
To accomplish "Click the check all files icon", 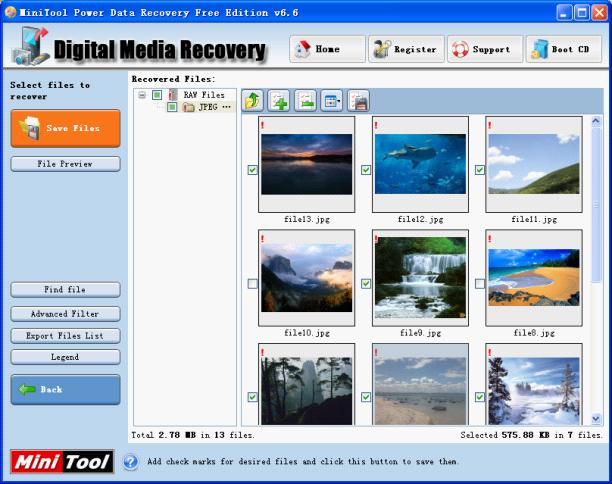I will pos(279,101).
